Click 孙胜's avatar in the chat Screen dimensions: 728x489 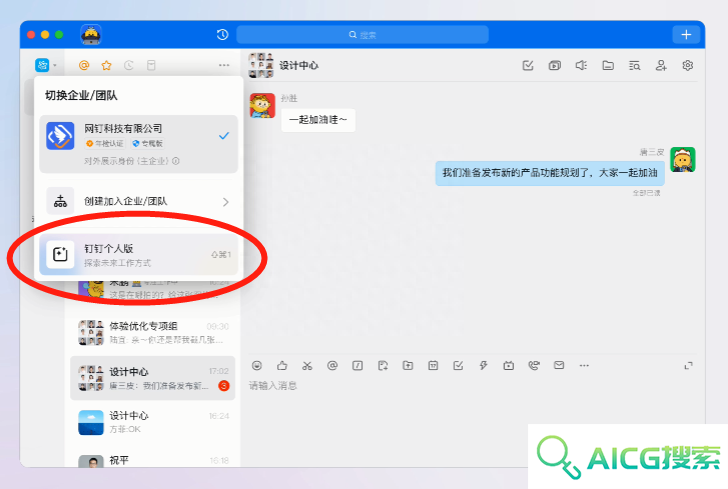(x=262, y=105)
